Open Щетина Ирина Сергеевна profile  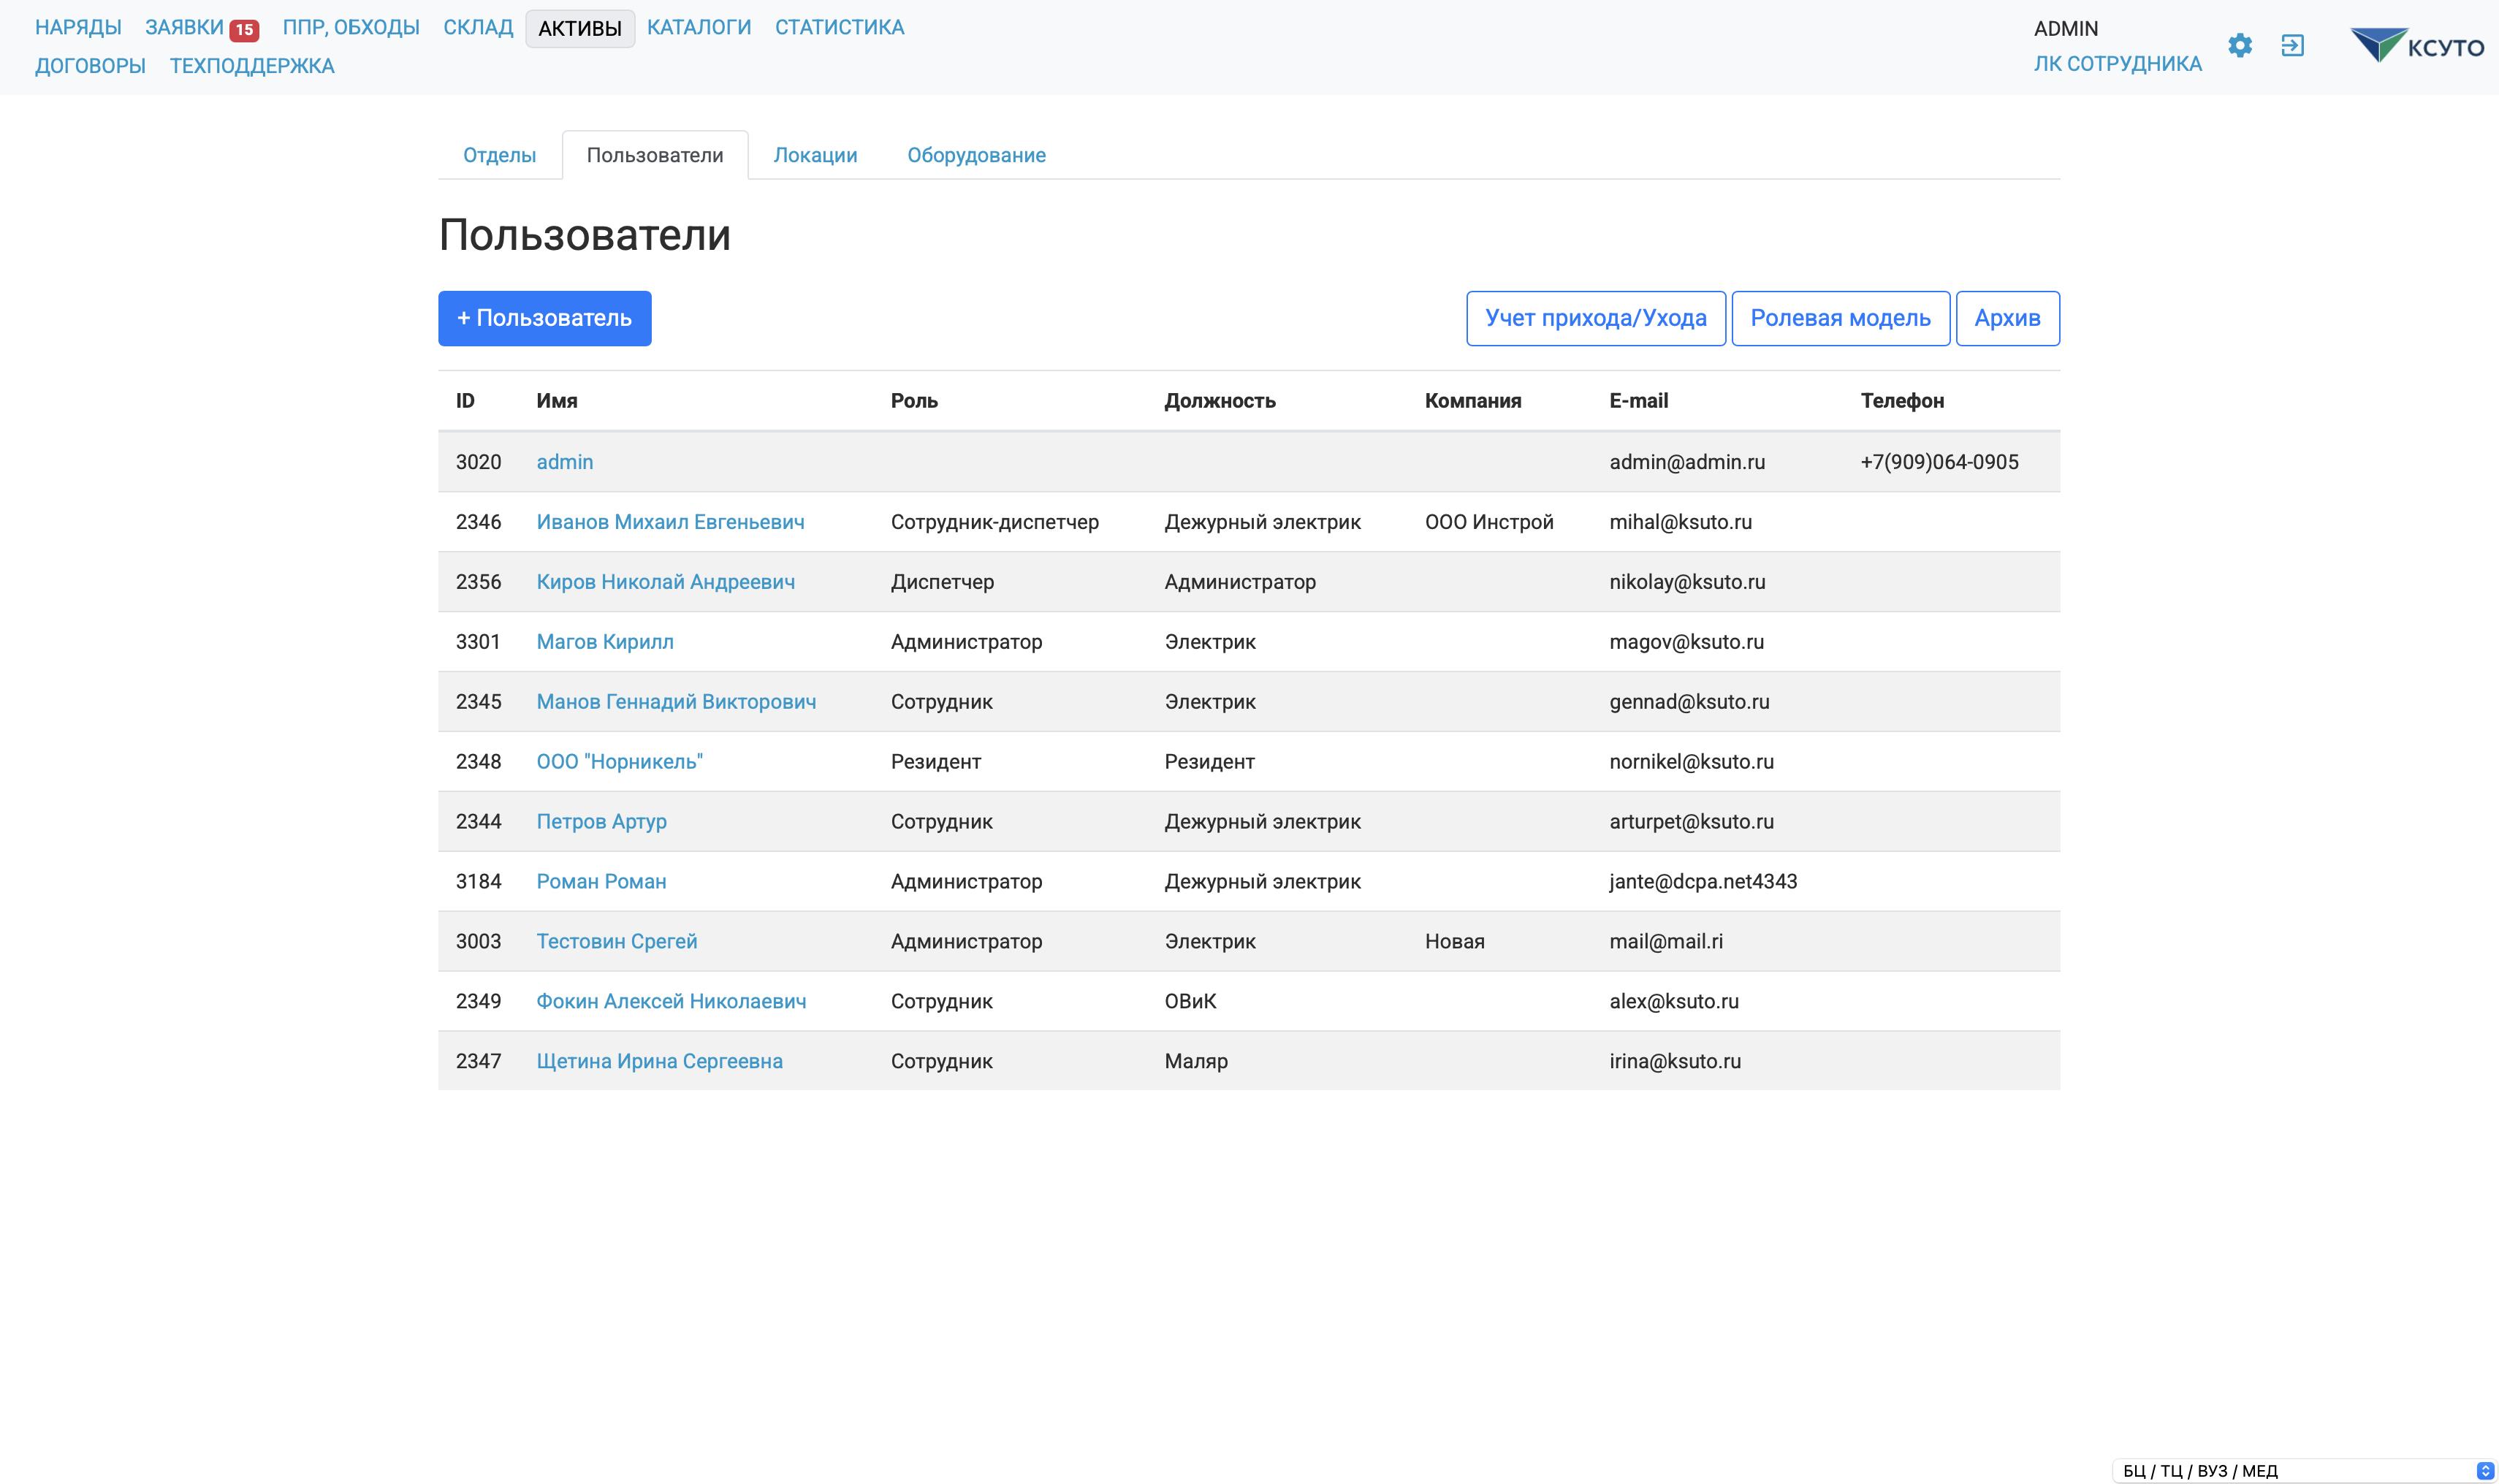tap(659, 1061)
